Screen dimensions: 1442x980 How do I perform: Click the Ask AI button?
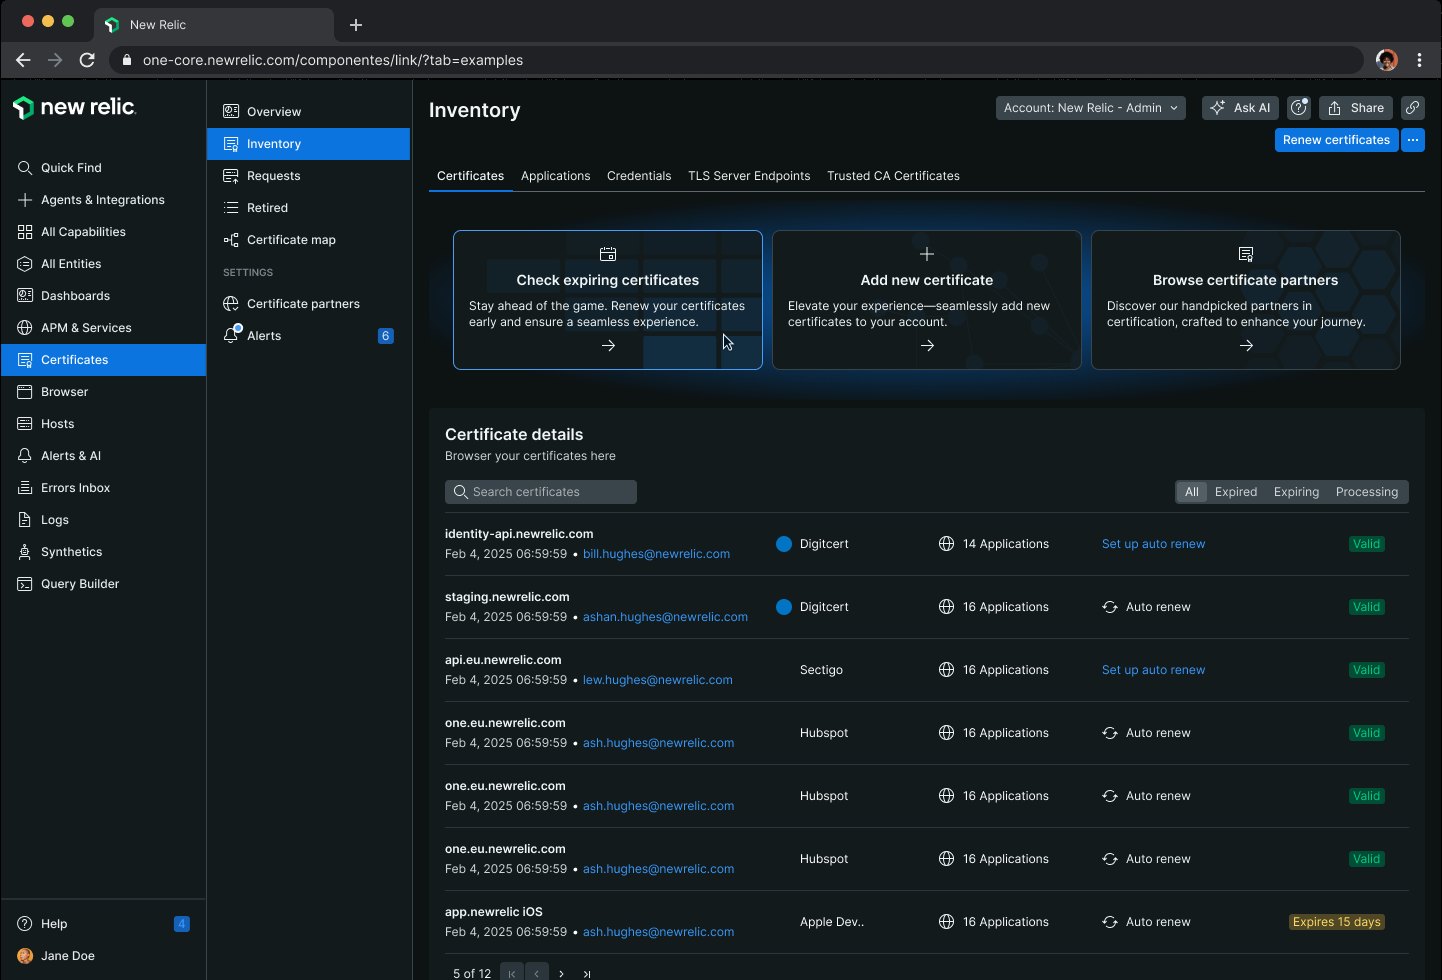coord(1241,108)
